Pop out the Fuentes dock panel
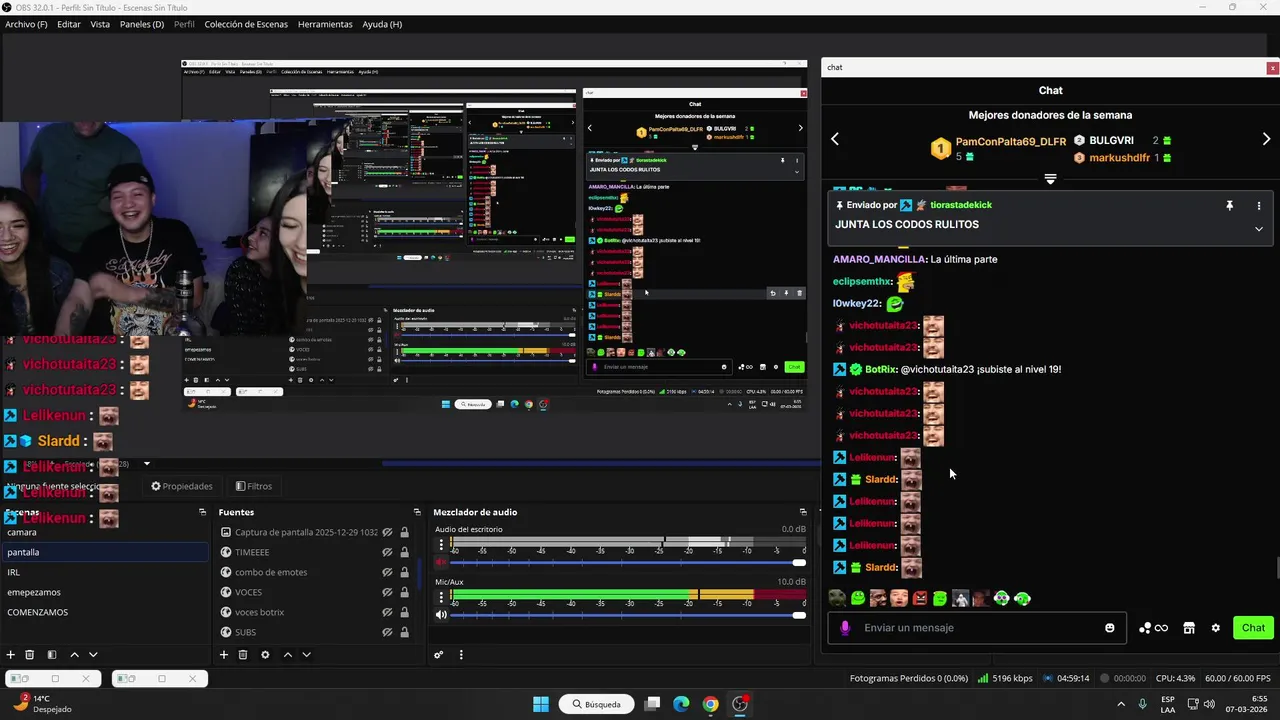Image resolution: width=1280 pixels, height=720 pixels. coord(417,512)
